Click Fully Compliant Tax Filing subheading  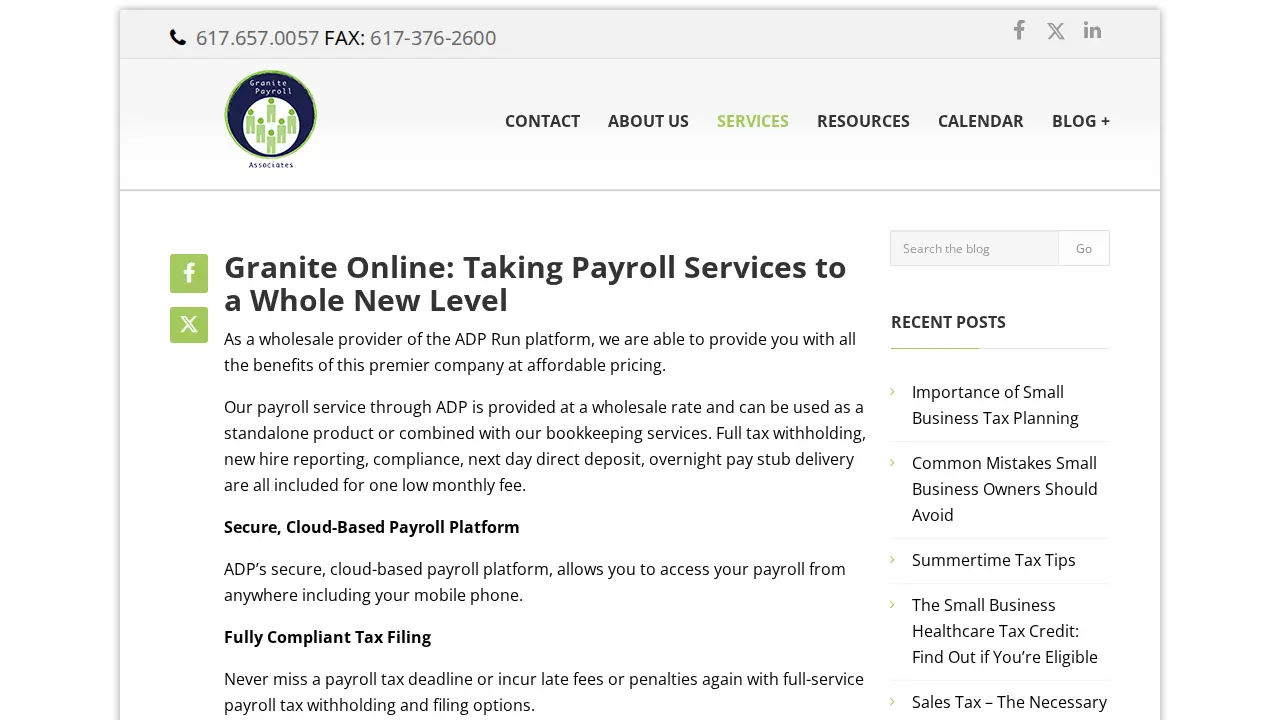[x=327, y=637]
